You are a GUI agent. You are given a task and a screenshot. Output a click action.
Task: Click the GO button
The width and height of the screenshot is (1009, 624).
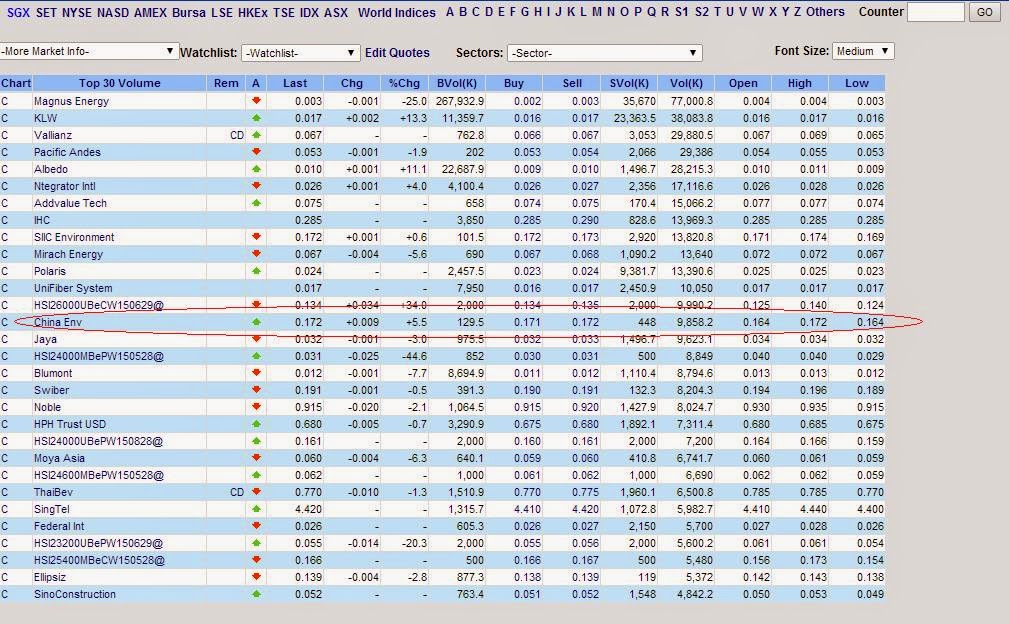click(985, 12)
